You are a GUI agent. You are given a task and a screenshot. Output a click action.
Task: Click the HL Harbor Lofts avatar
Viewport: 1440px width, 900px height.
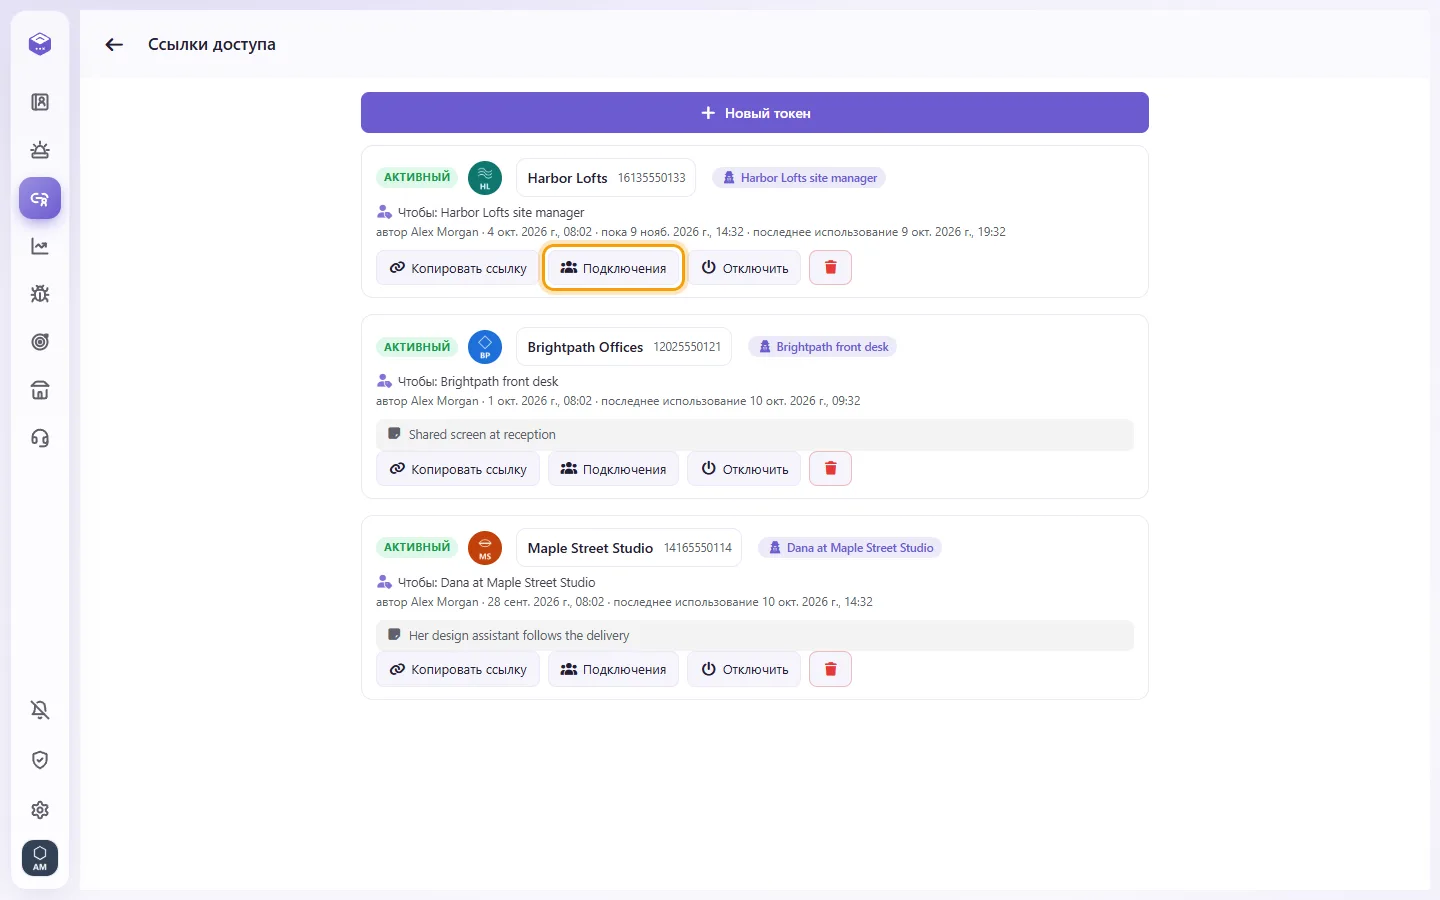click(485, 178)
